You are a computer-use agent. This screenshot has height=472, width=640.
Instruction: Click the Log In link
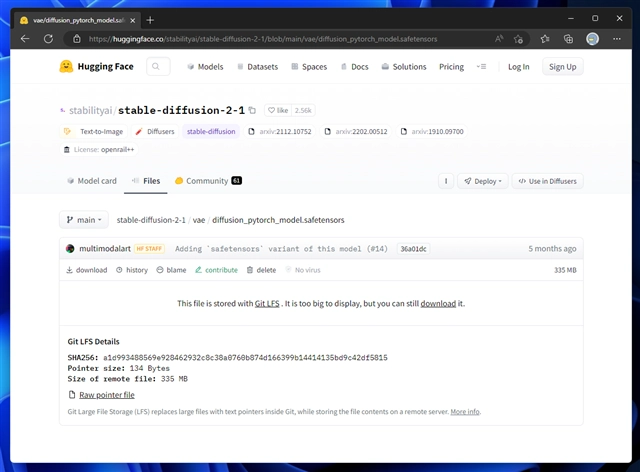tap(518, 67)
